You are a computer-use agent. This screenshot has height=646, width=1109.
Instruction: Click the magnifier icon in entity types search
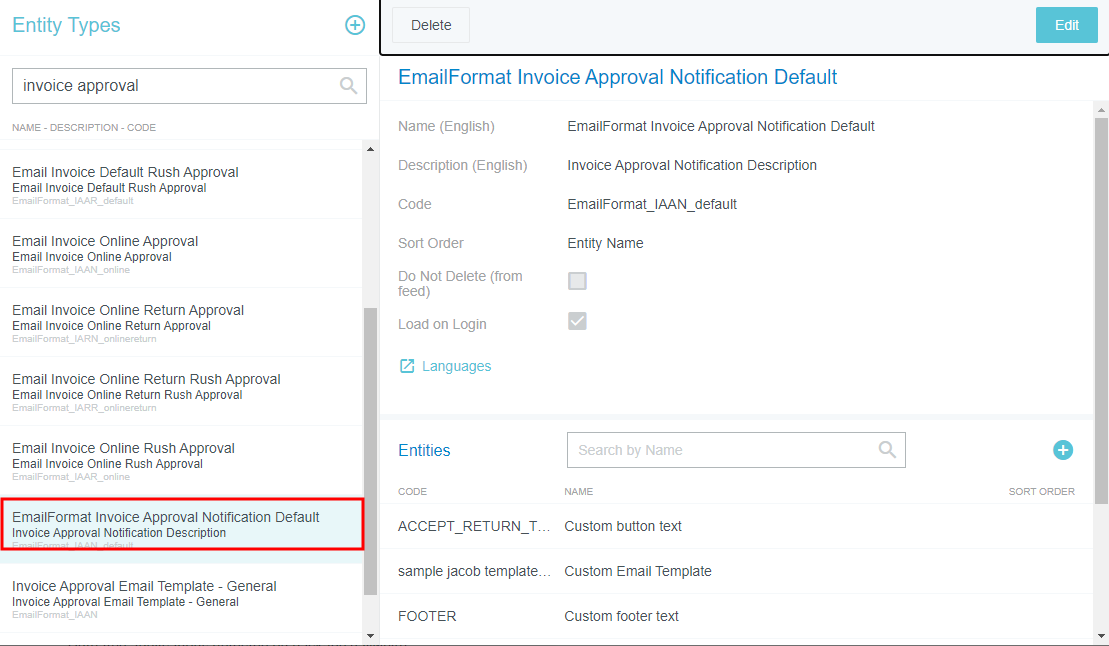click(348, 86)
